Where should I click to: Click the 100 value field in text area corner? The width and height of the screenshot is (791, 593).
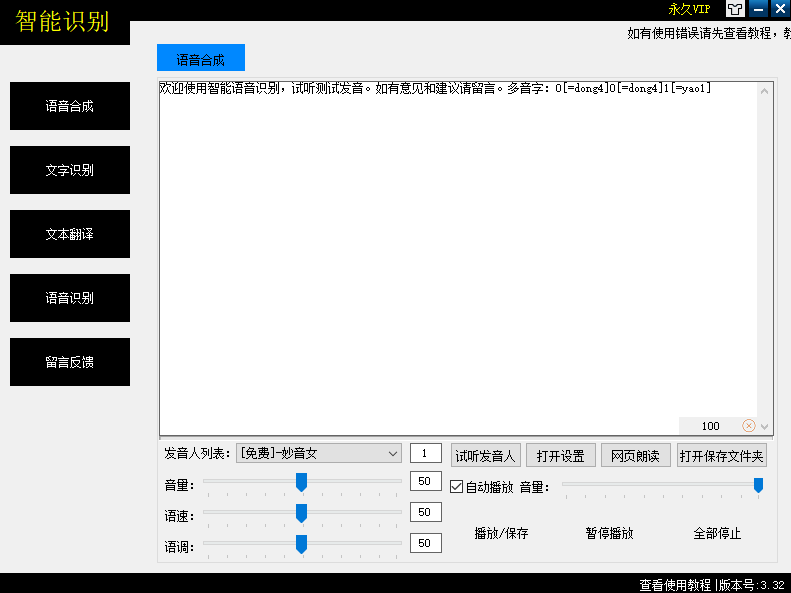click(710, 426)
